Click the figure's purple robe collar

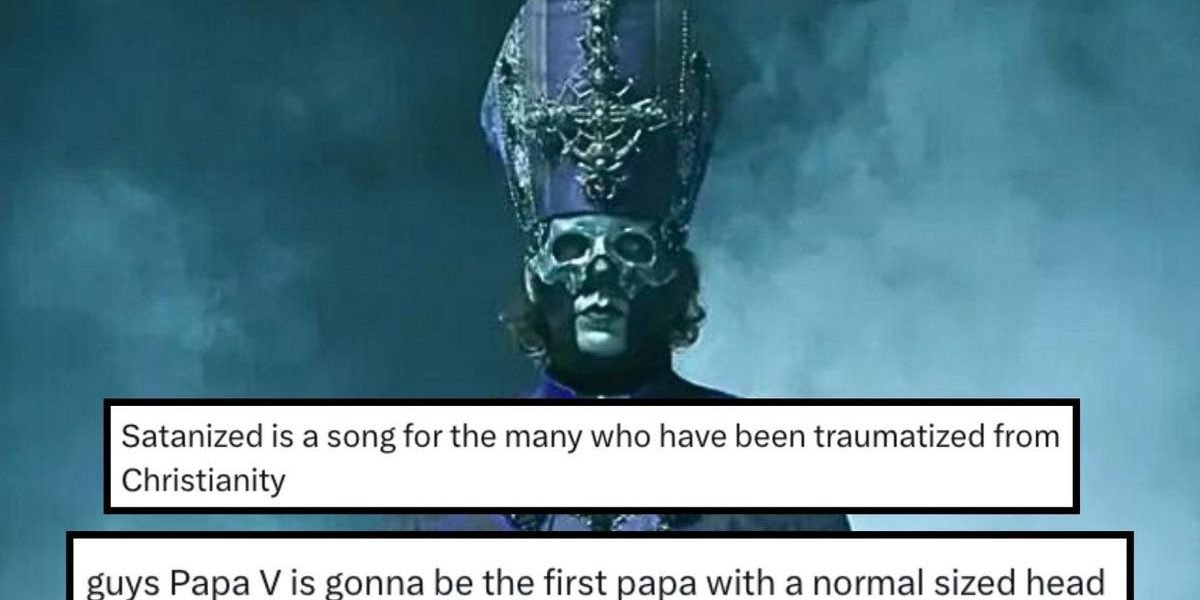pyautogui.click(x=600, y=385)
